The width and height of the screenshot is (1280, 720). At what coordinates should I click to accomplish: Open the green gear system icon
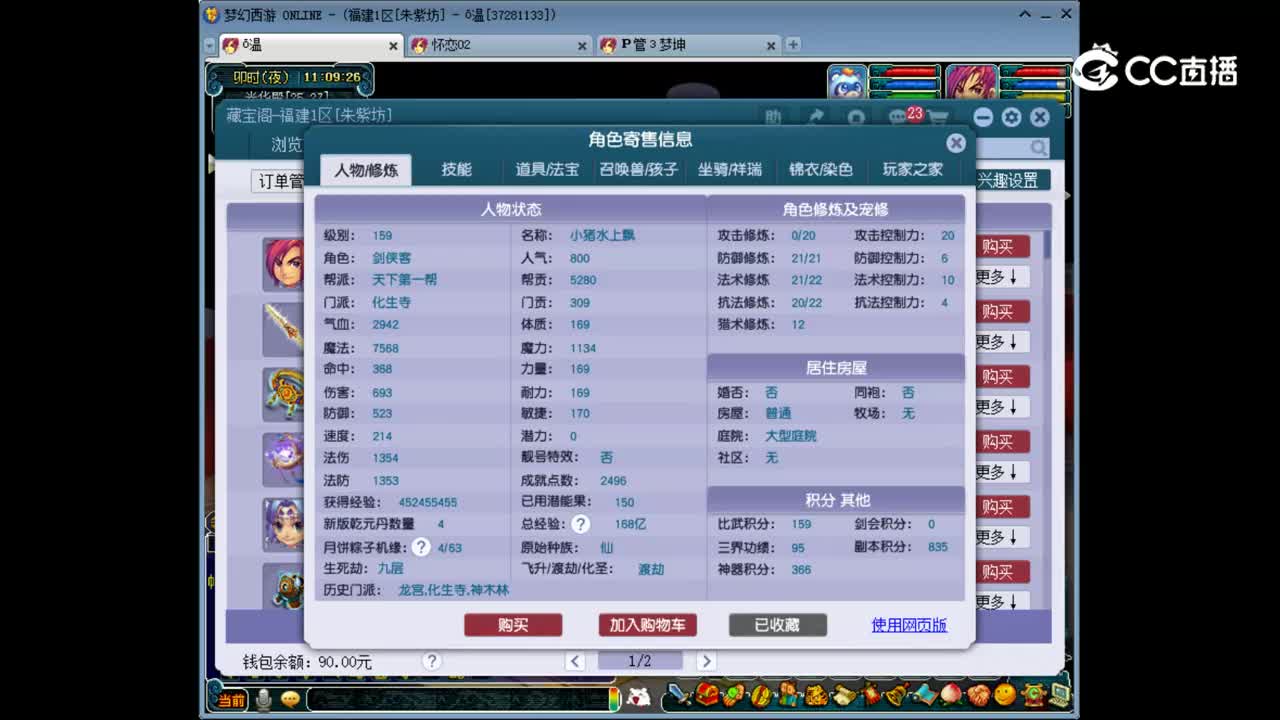tap(1033, 694)
